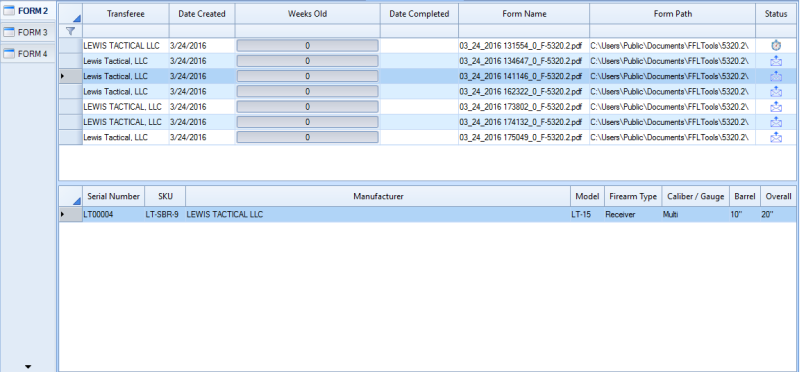
Task: Click the filter funnel icon in the filter row
Action: pyautogui.click(x=71, y=31)
